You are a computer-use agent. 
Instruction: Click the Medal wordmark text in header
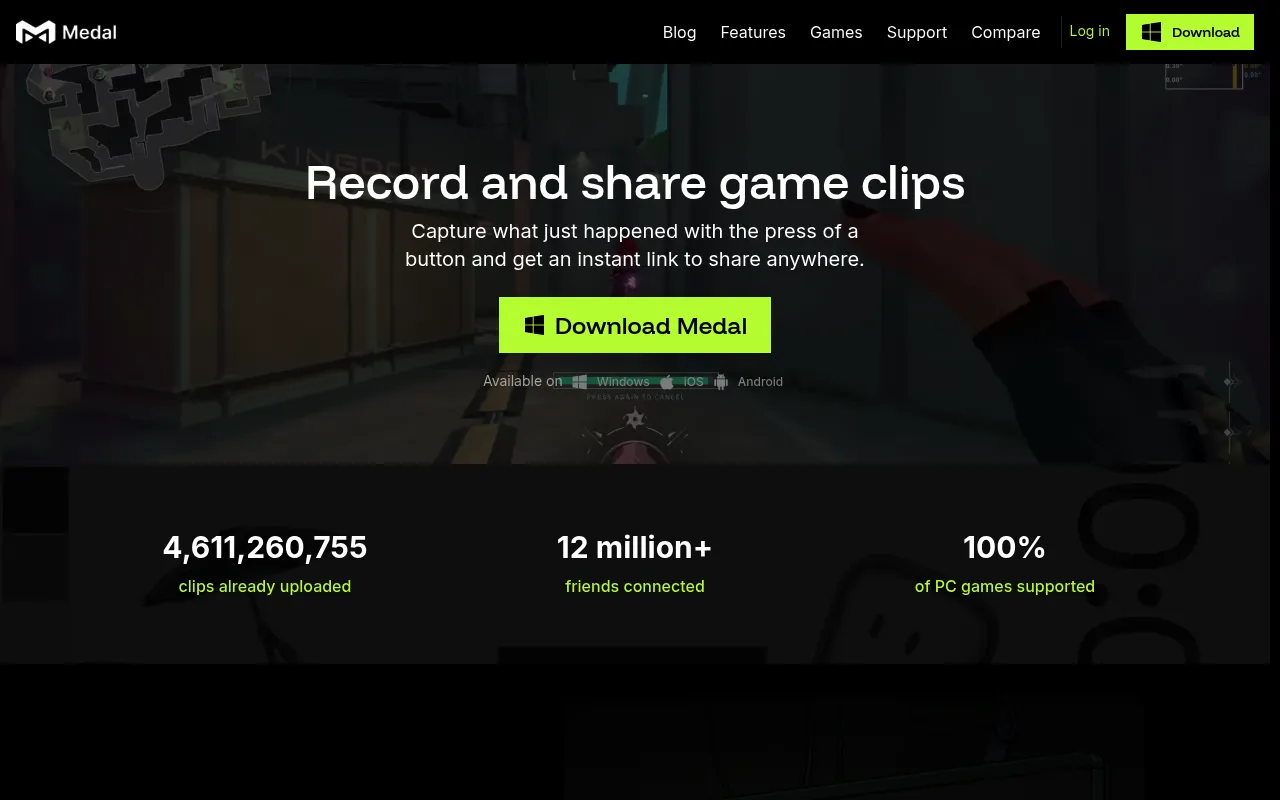click(x=89, y=32)
